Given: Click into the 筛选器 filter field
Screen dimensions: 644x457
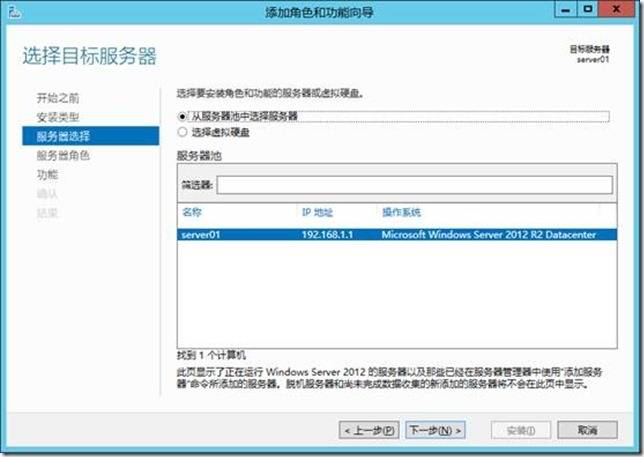Looking at the screenshot, I should pos(414,185).
